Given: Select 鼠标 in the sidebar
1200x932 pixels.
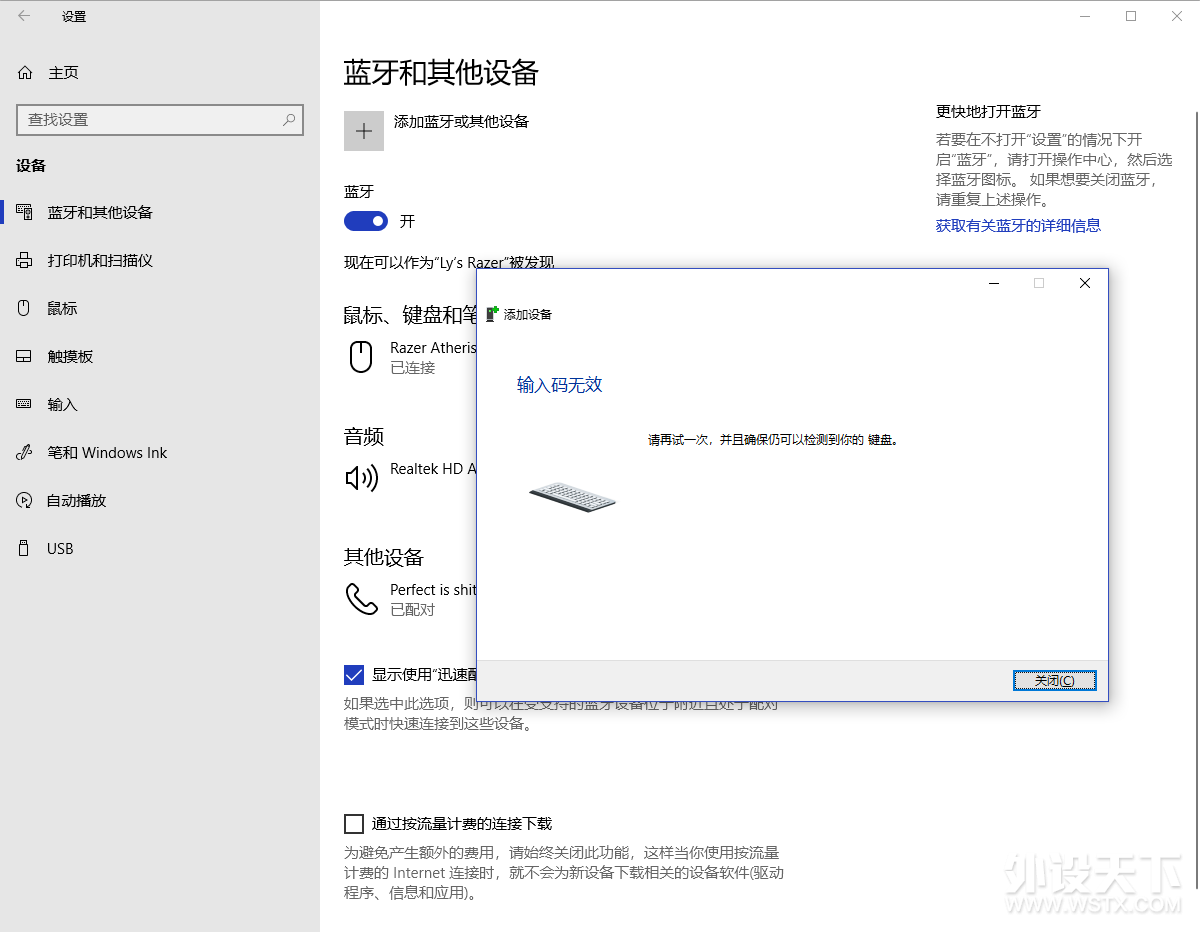Looking at the screenshot, I should [62, 309].
